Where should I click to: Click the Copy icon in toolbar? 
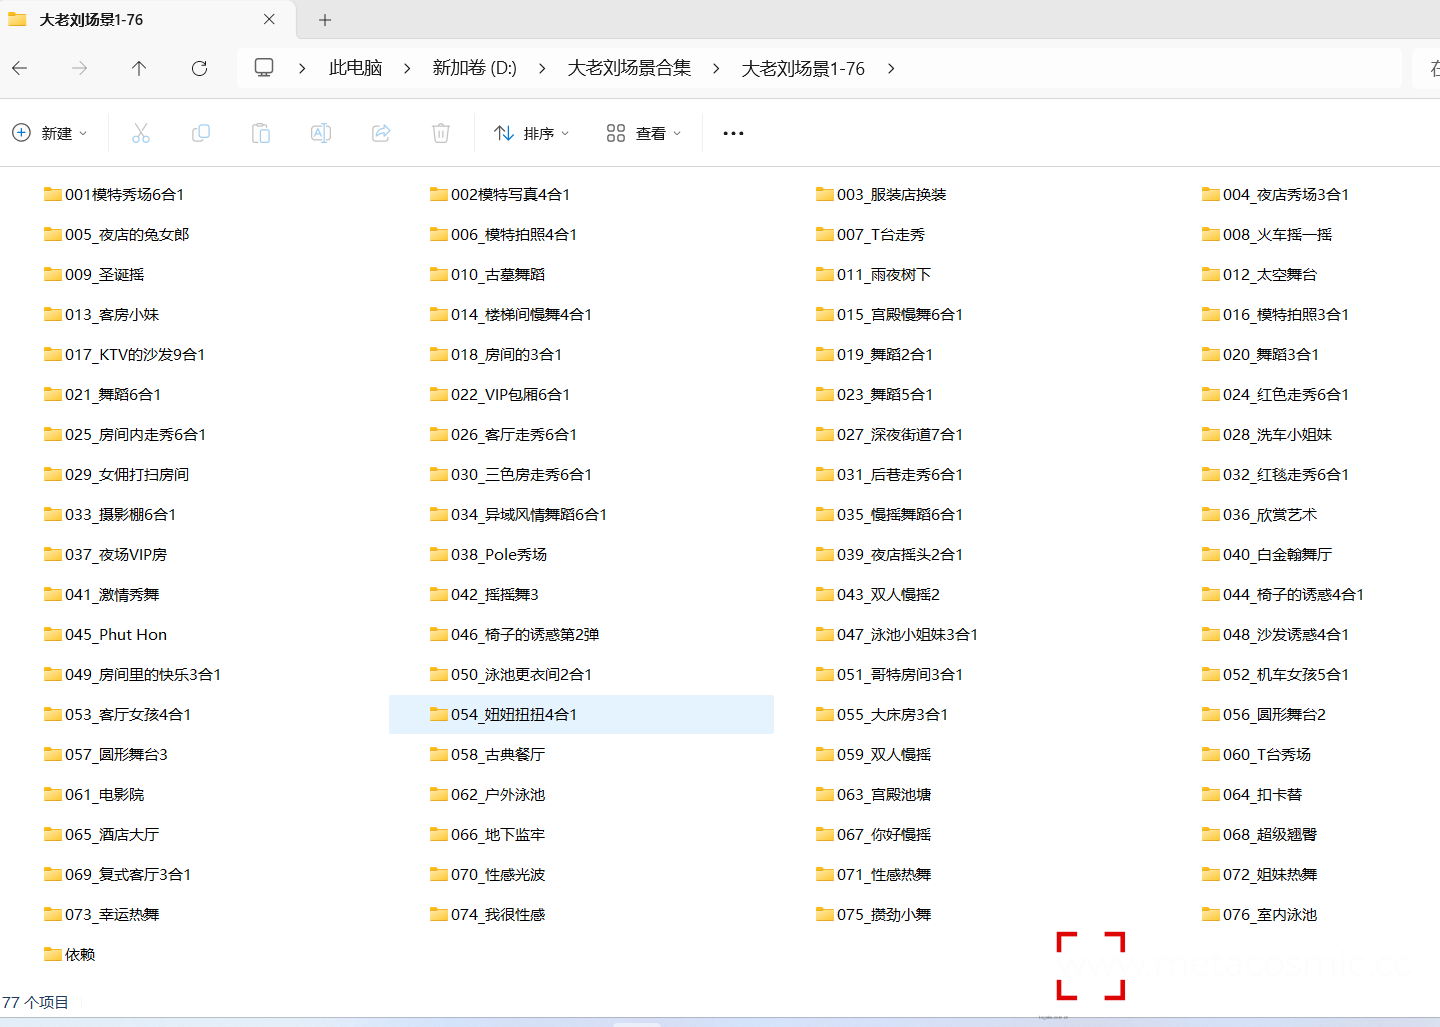point(201,133)
